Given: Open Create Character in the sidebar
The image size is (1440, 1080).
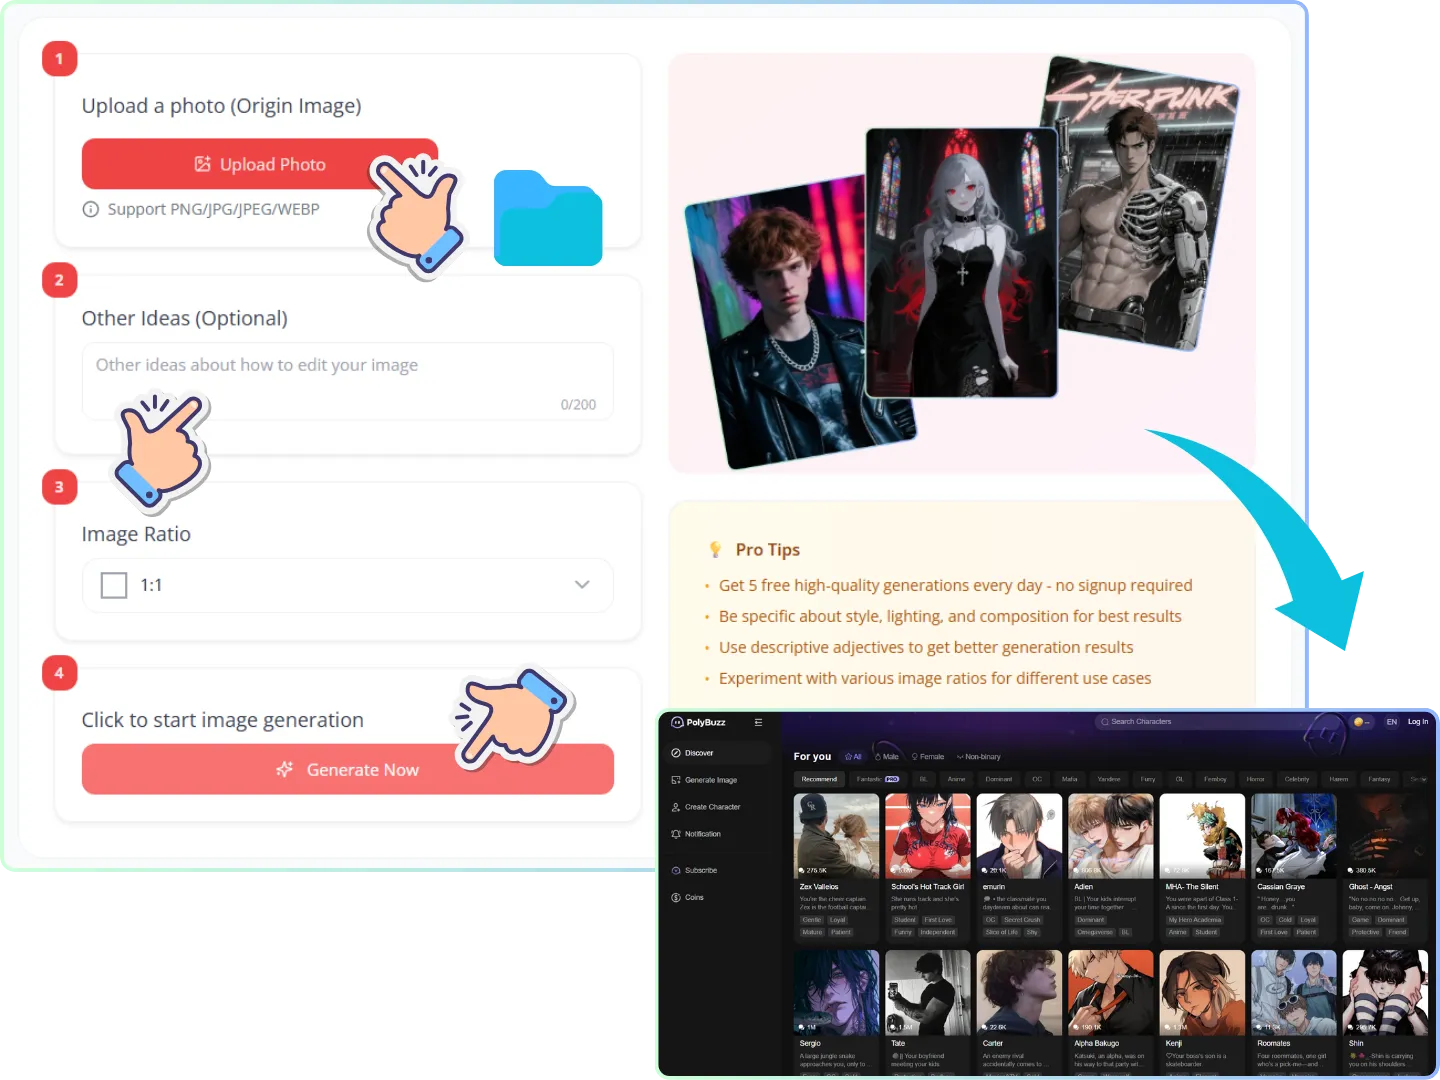Looking at the screenshot, I should click(712, 807).
